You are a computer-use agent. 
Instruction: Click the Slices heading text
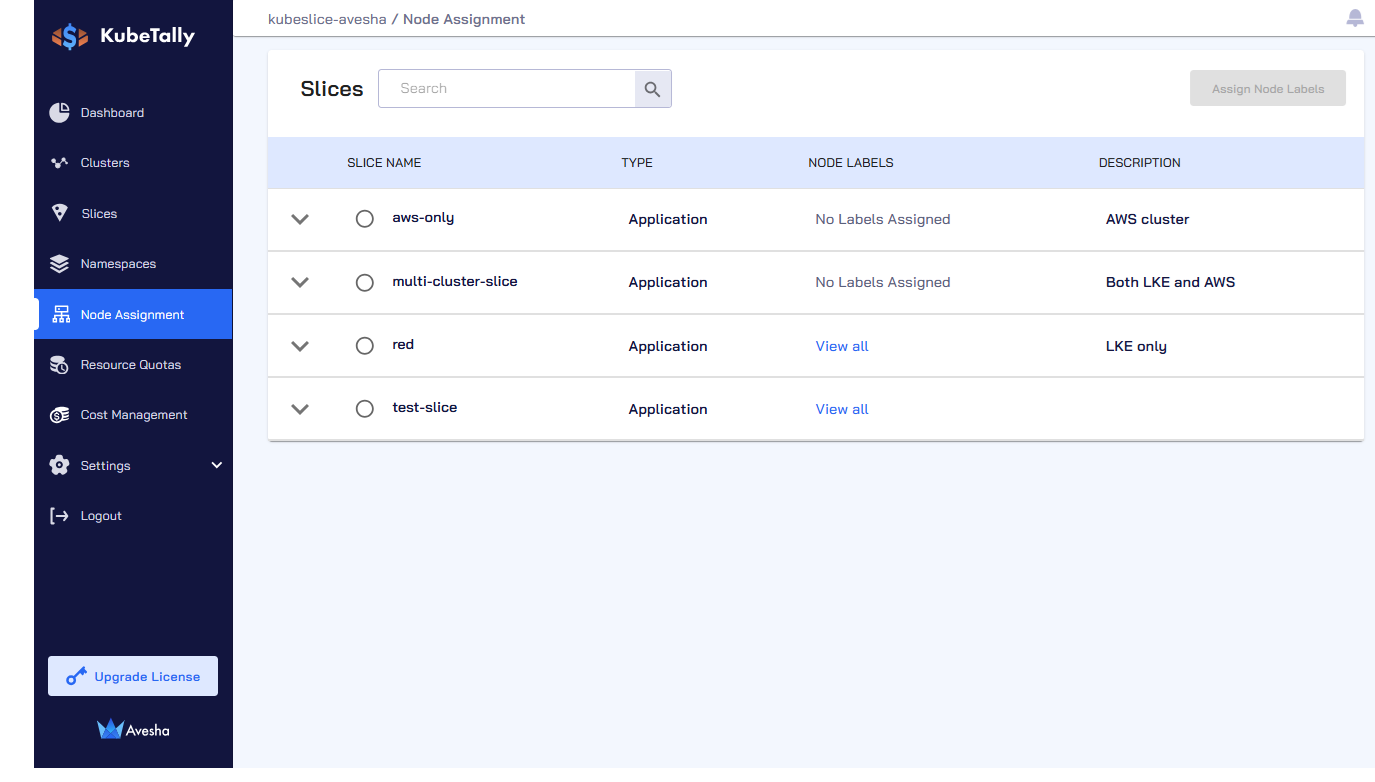pyautogui.click(x=332, y=89)
